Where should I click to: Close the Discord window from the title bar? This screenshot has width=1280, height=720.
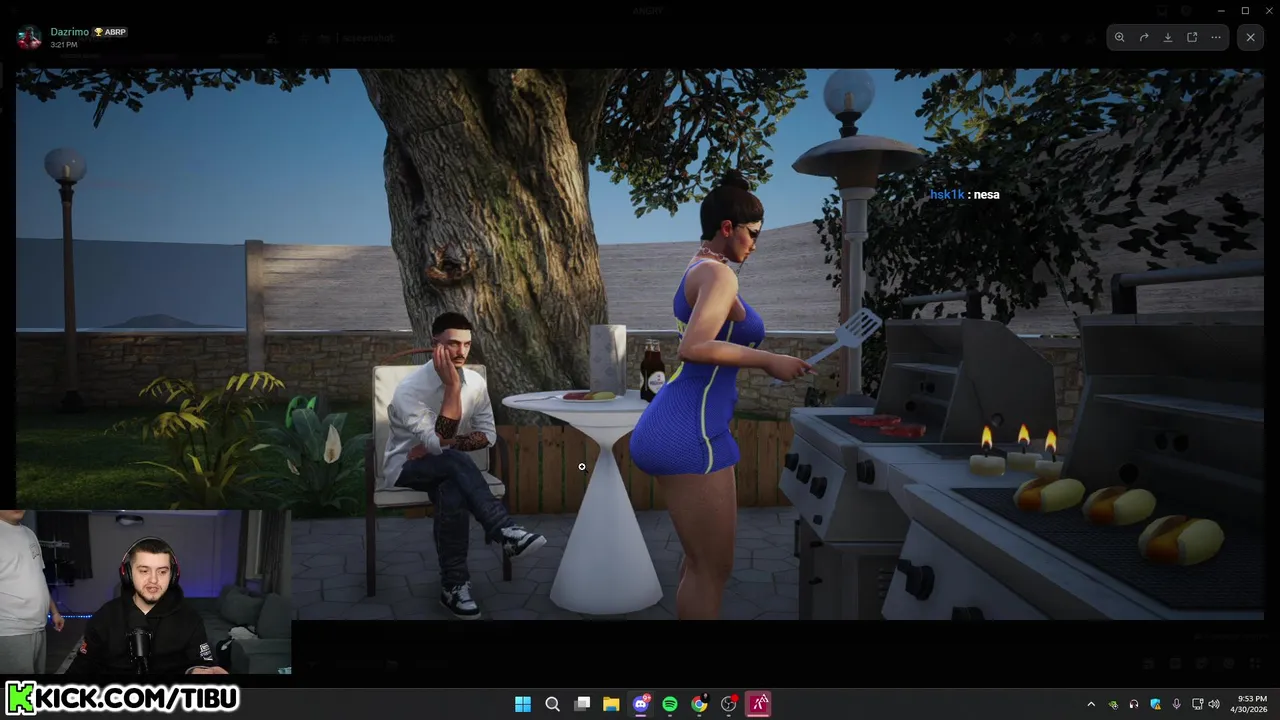click(x=1268, y=10)
